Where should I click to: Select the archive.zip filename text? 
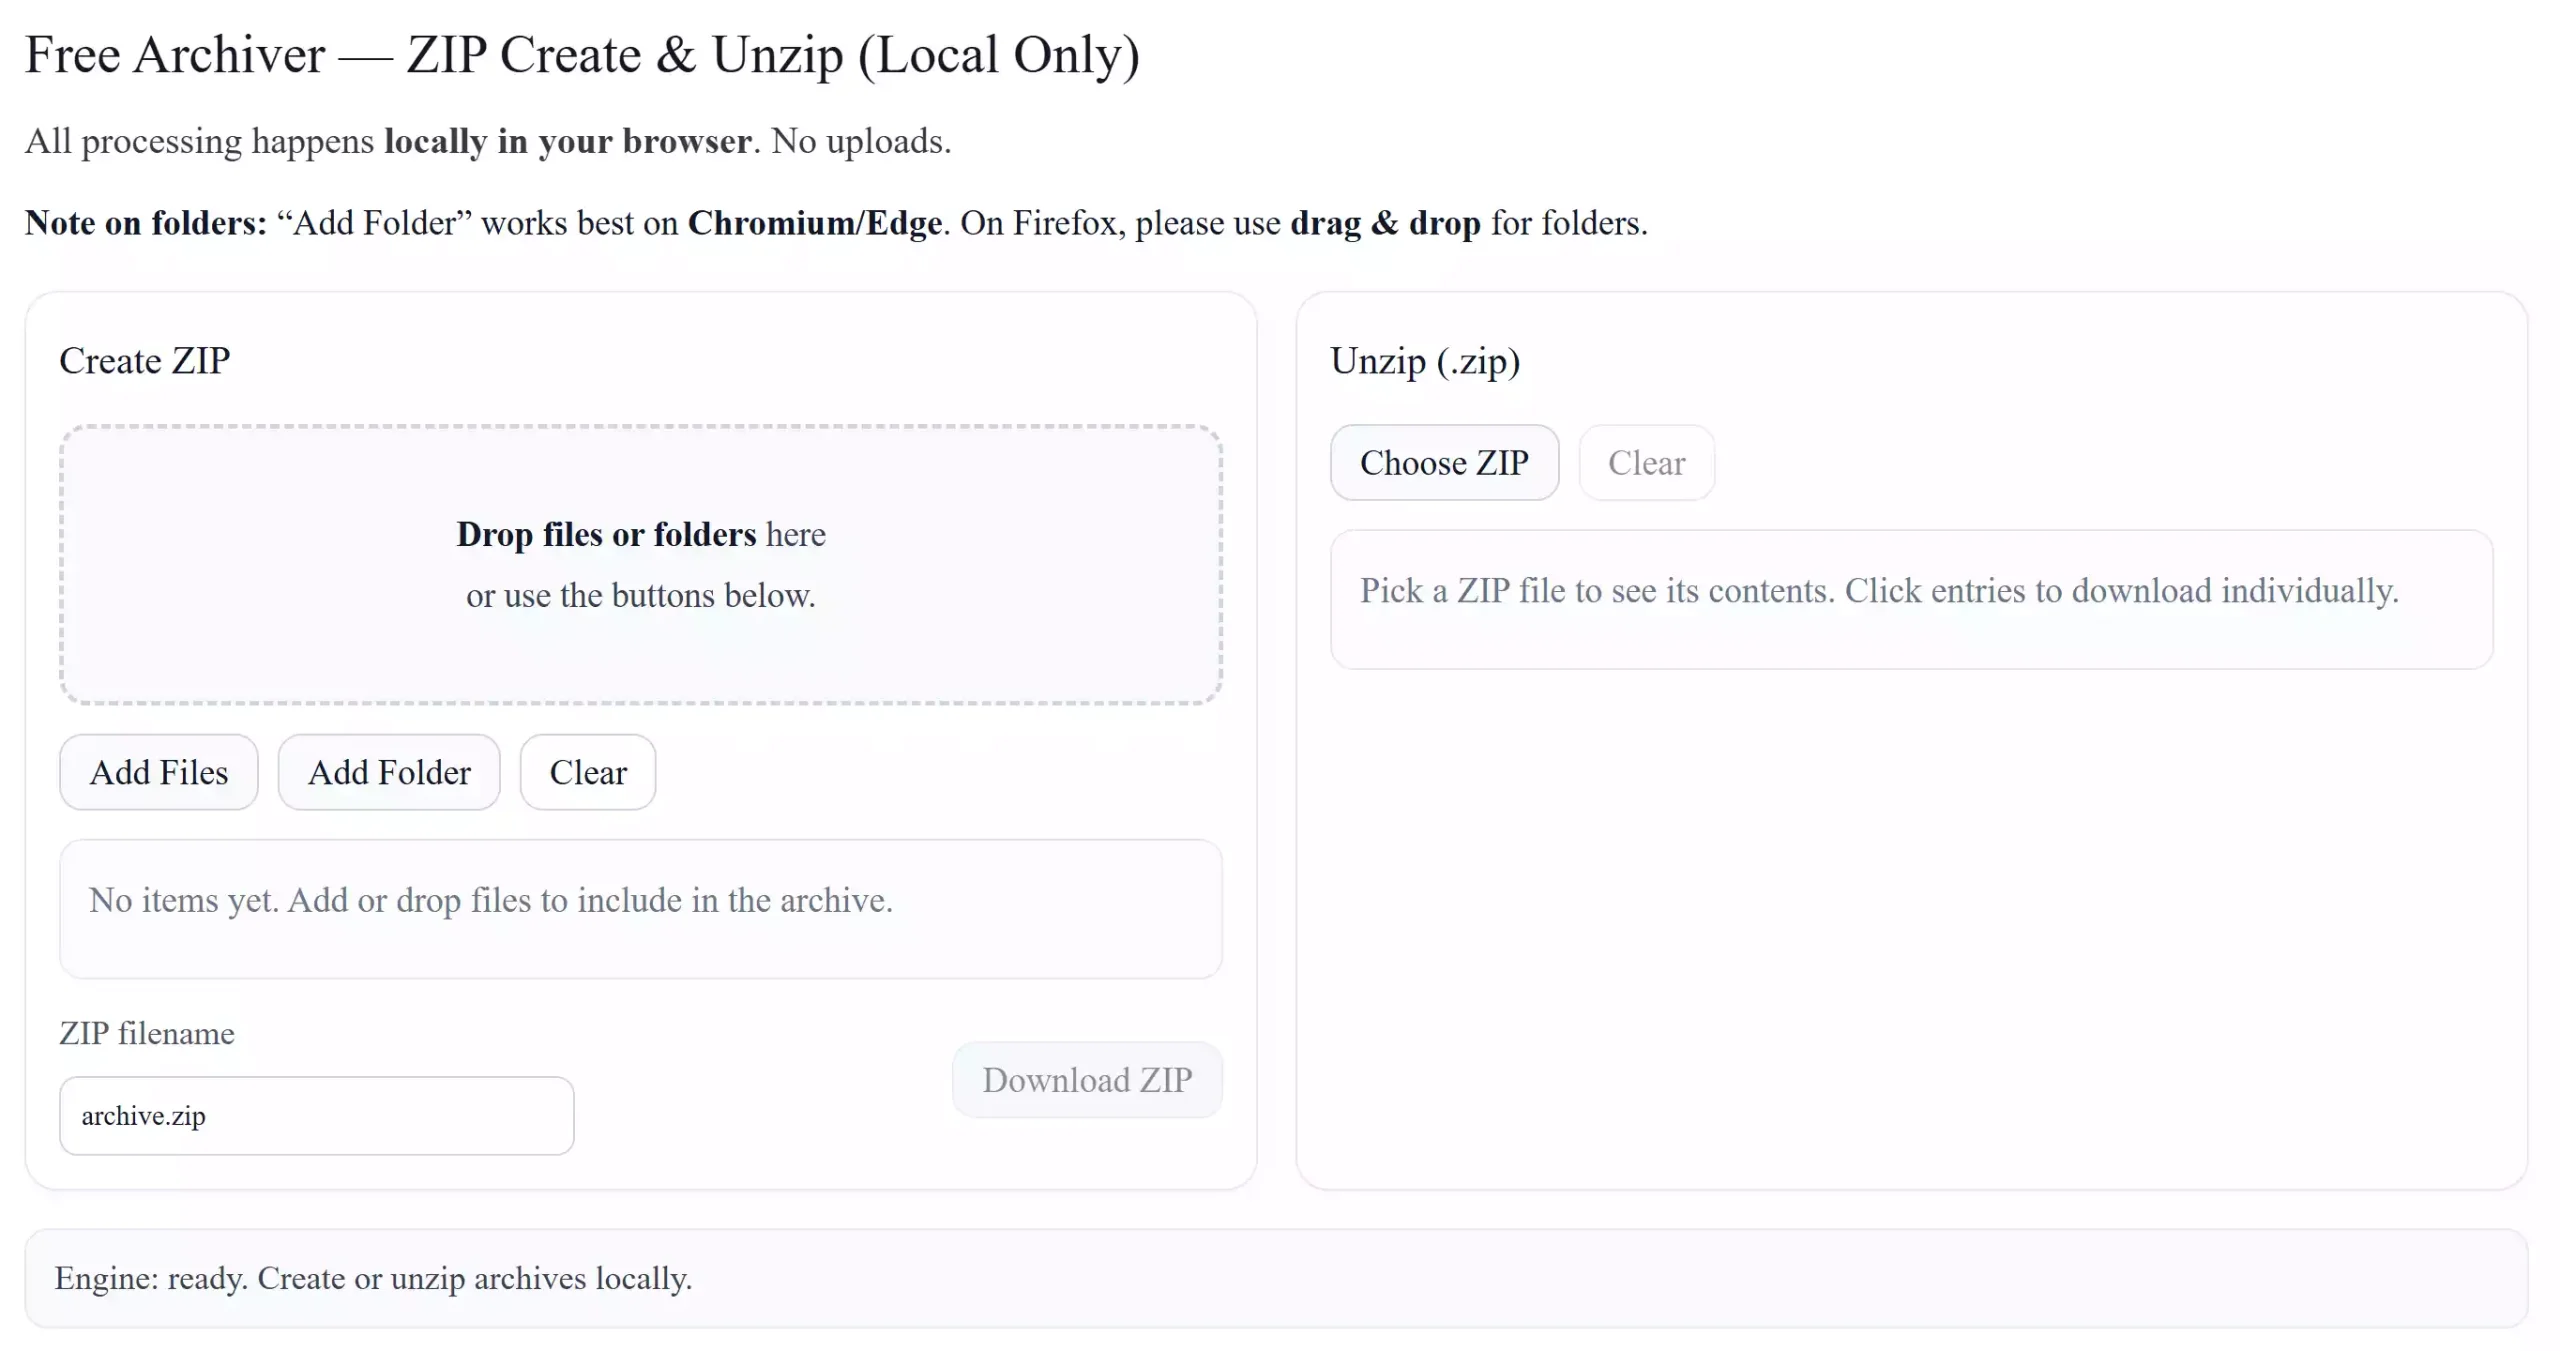pos(143,1115)
